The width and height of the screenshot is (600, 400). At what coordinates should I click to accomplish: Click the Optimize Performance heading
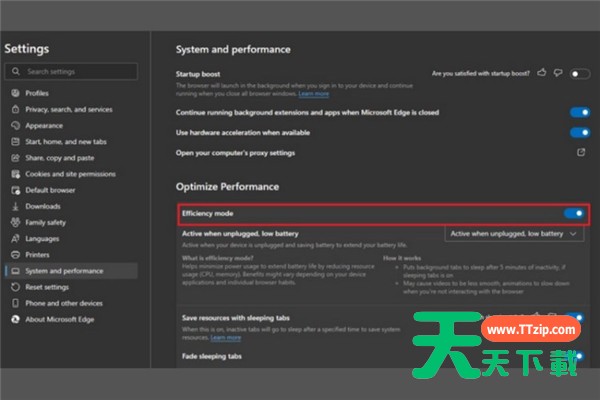(x=227, y=186)
